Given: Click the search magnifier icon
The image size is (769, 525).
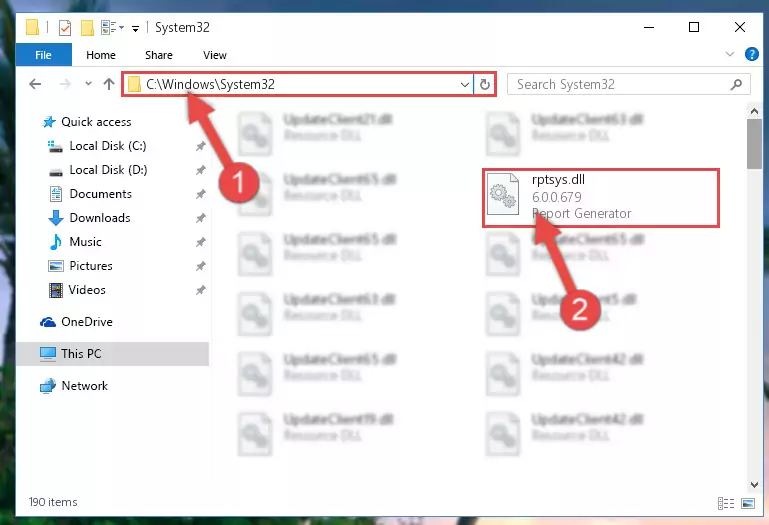Looking at the screenshot, I should coord(736,84).
